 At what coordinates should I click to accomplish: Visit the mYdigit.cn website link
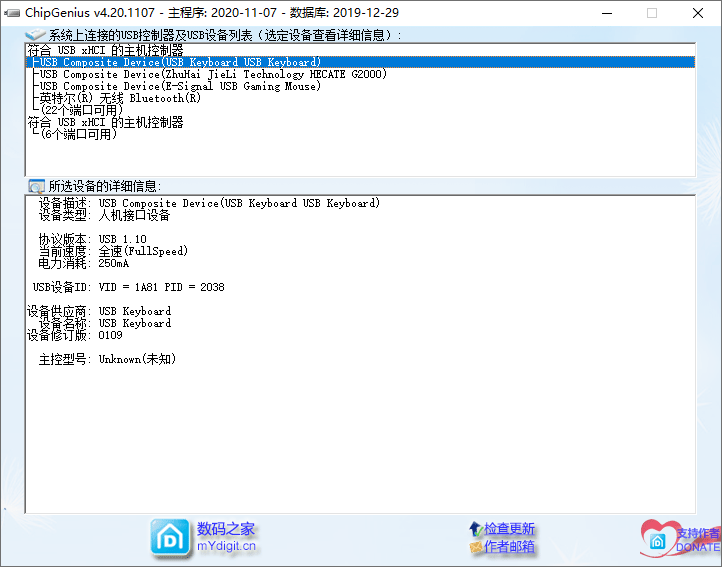coord(226,546)
